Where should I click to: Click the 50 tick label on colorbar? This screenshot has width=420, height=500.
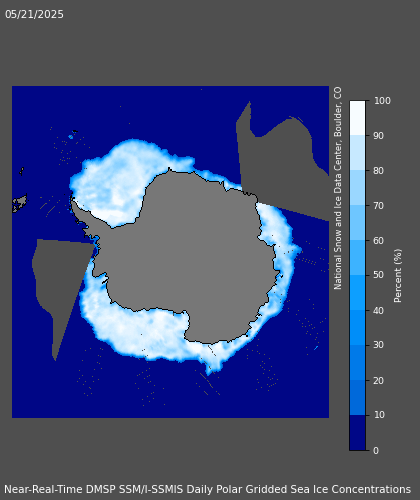pos(379,275)
